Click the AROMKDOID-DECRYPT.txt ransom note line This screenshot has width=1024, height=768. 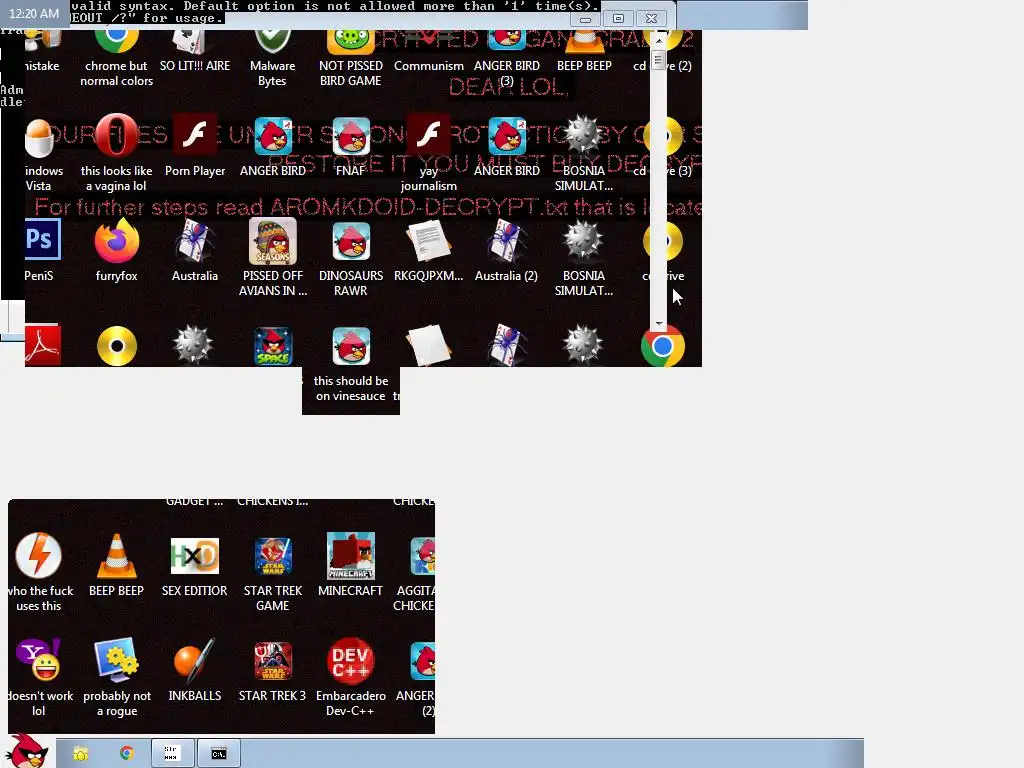pos(368,208)
